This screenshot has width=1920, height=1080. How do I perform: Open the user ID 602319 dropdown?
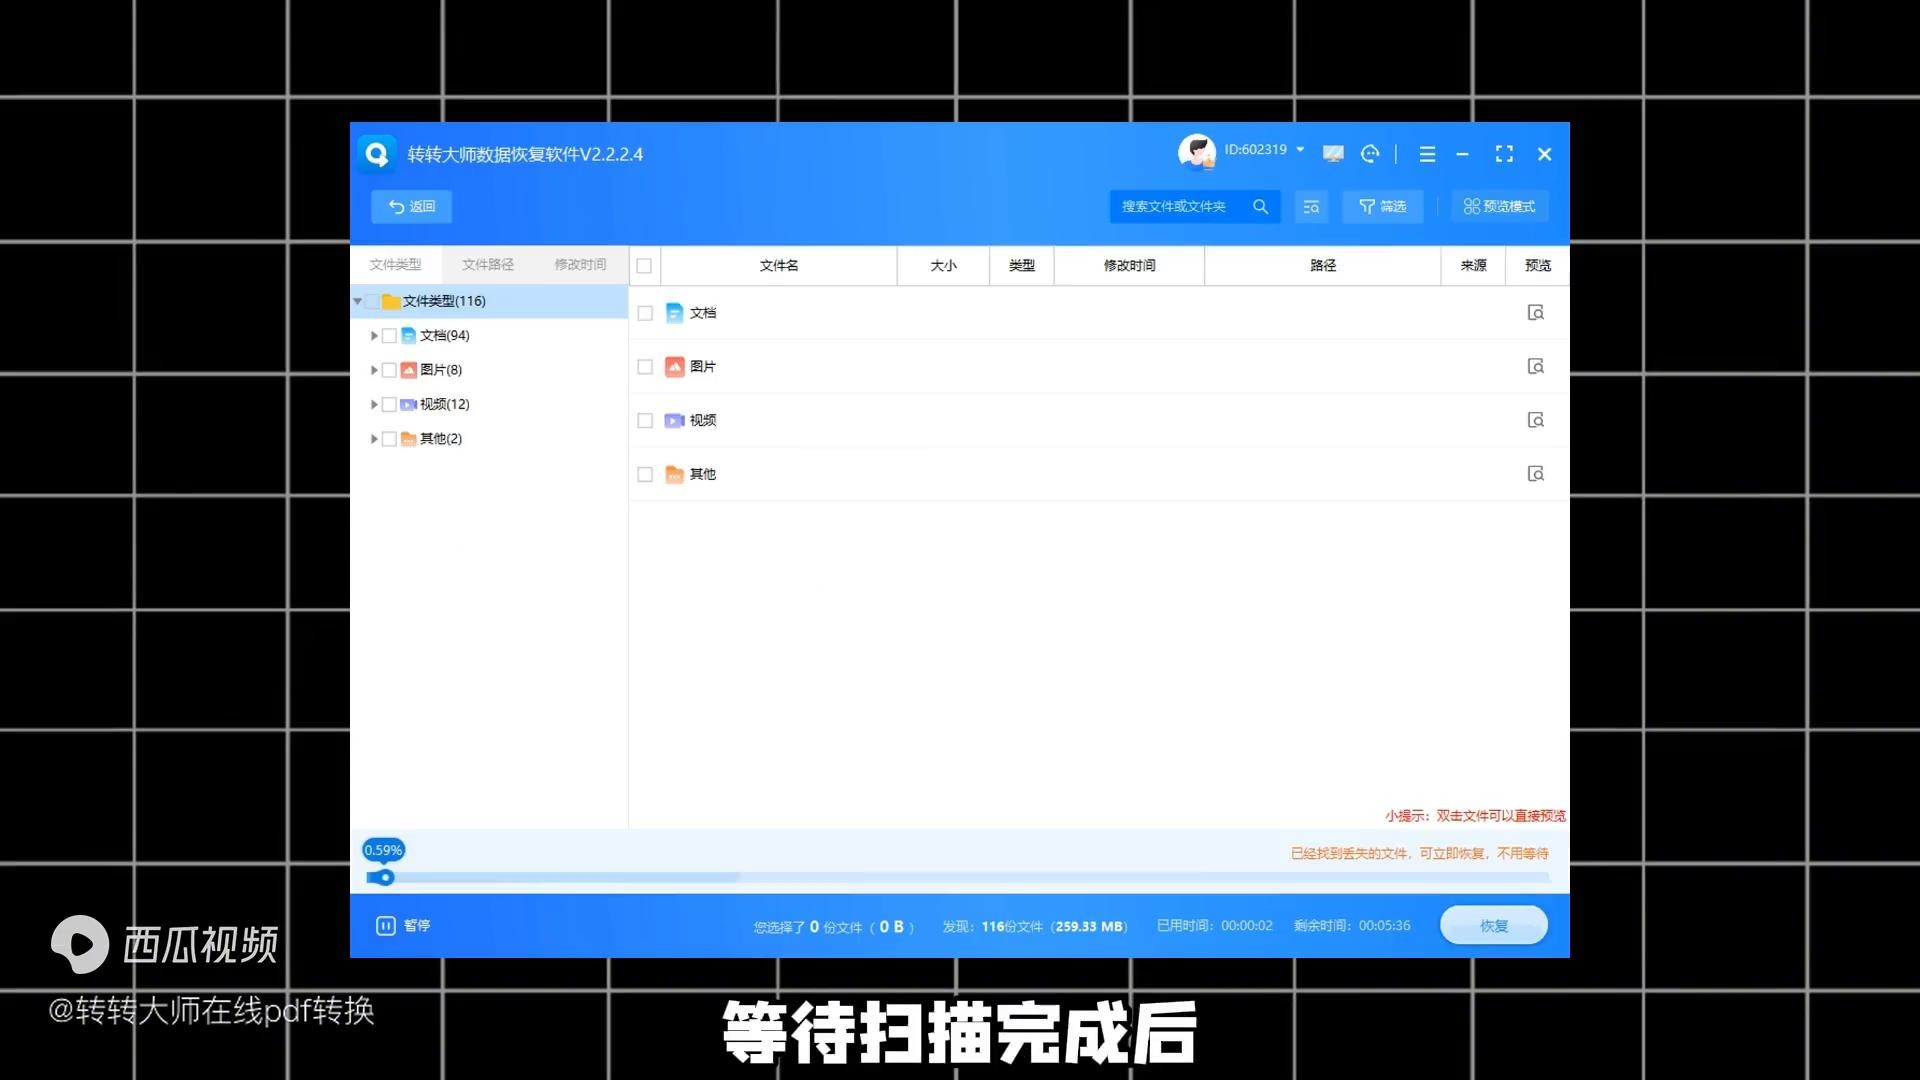1300,150
